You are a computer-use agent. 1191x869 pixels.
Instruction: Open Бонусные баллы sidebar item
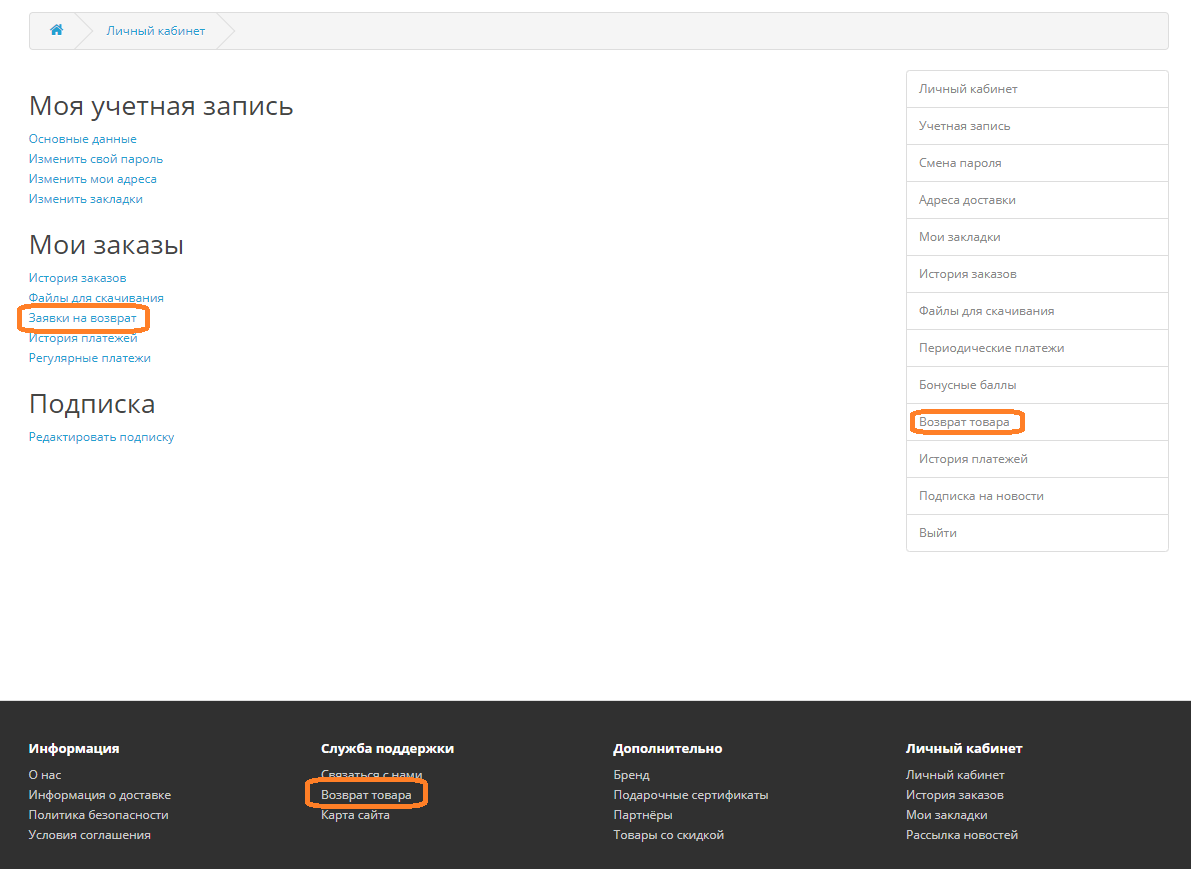coord(967,385)
